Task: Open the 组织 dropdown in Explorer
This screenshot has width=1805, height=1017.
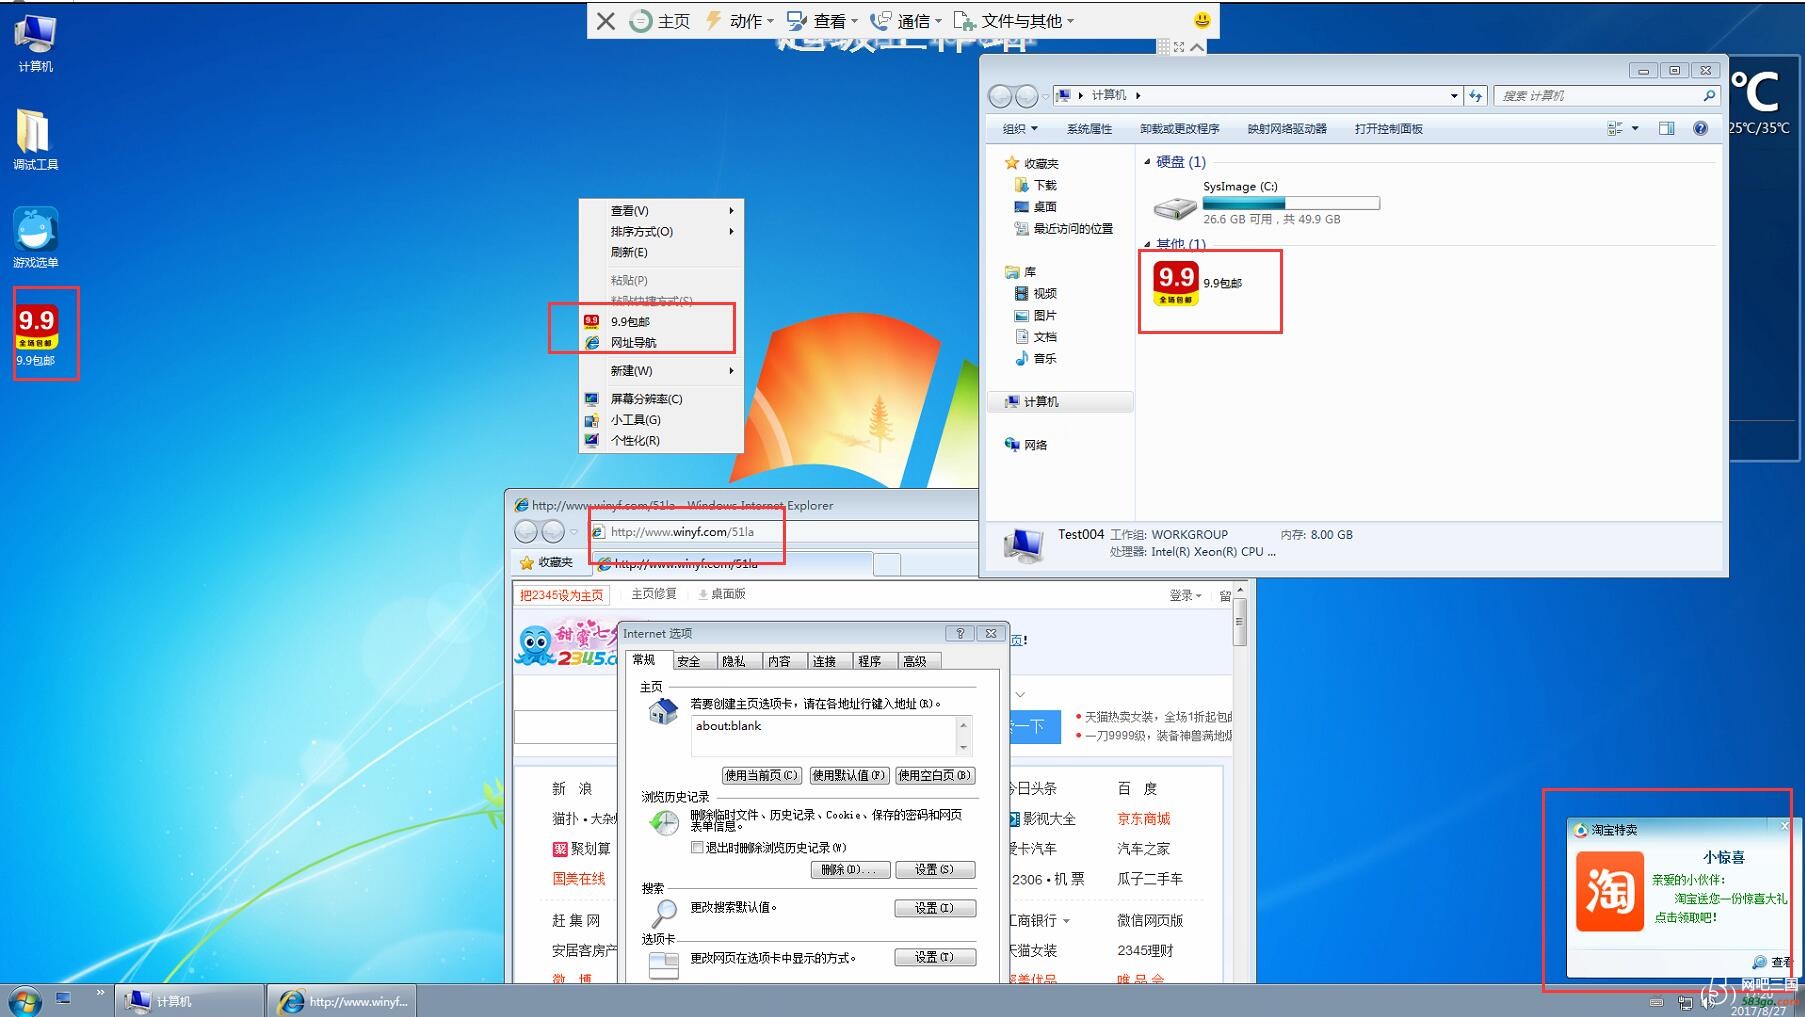Action: pos(1020,129)
